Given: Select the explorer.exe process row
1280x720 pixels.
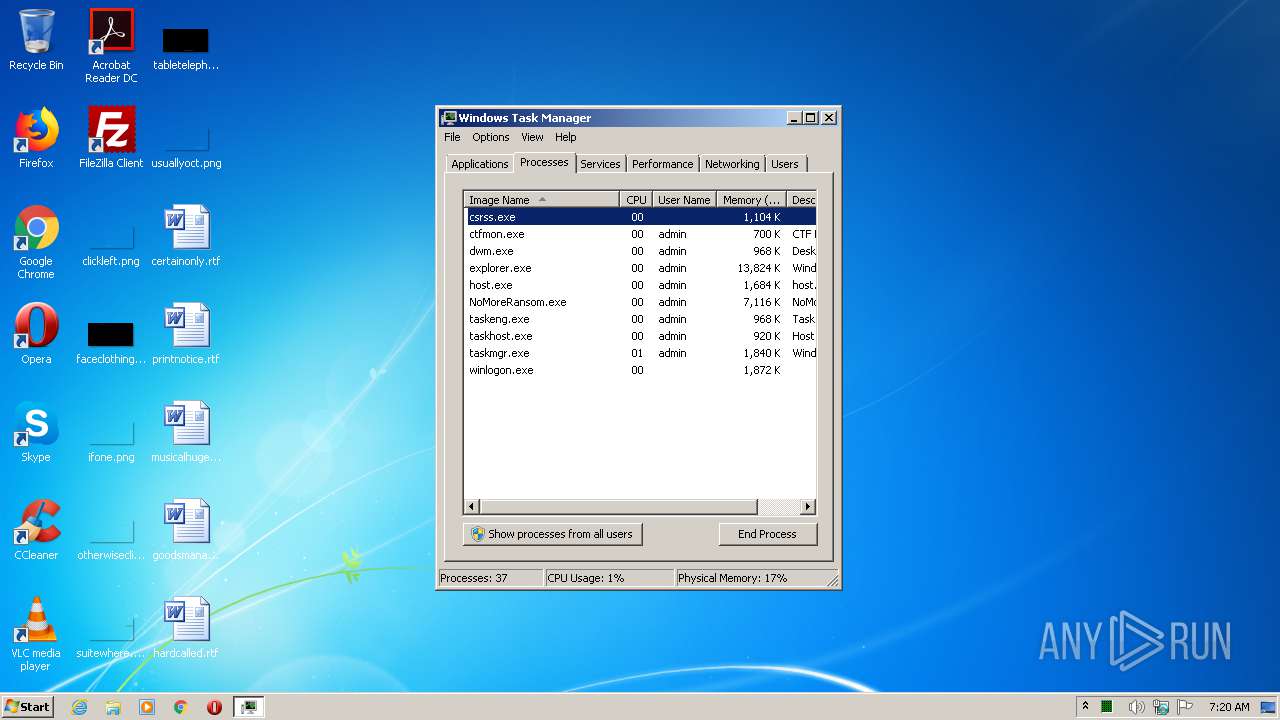Looking at the screenshot, I should coord(640,268).
